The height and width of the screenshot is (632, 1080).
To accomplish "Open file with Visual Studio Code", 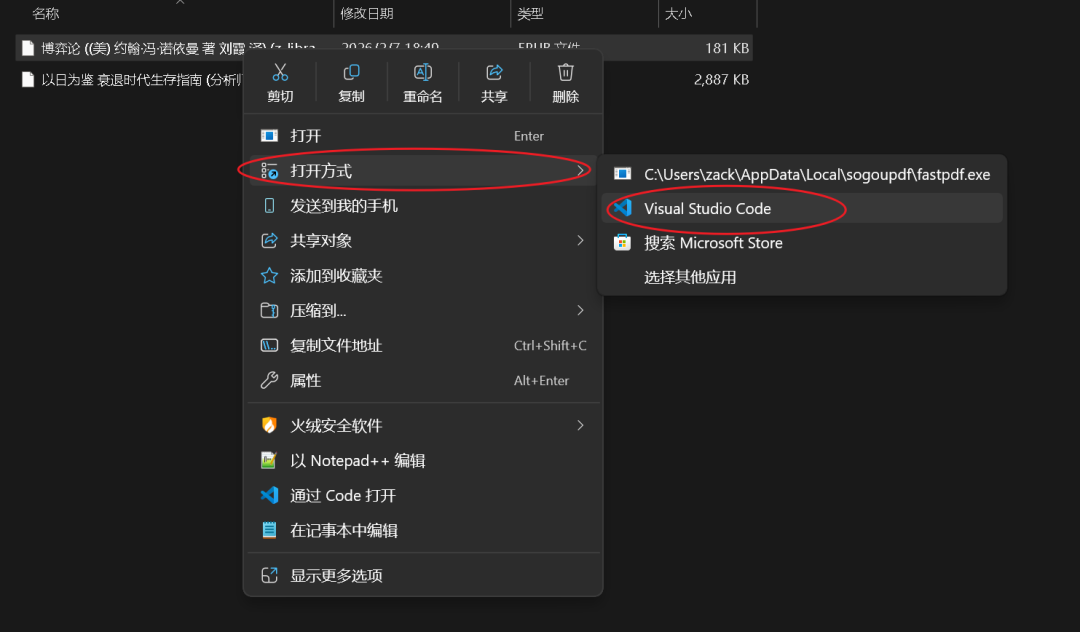I will pyautogui.click(x=707, y=209).
